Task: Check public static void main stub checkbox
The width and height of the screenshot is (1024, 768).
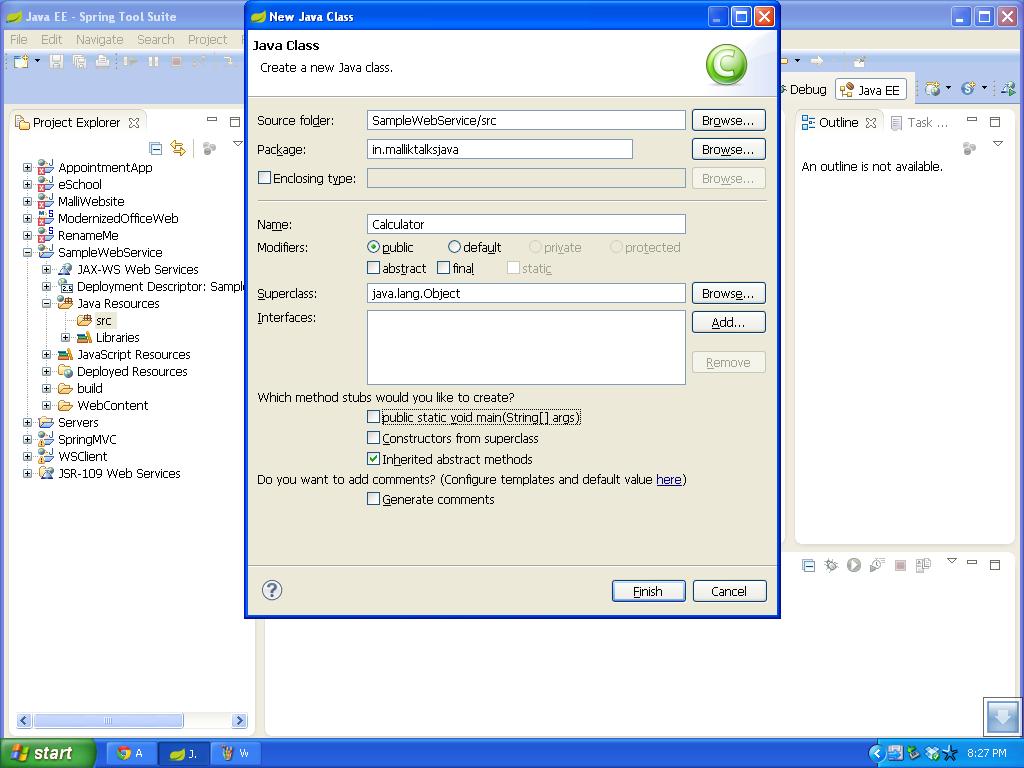Action: point(373,417)
